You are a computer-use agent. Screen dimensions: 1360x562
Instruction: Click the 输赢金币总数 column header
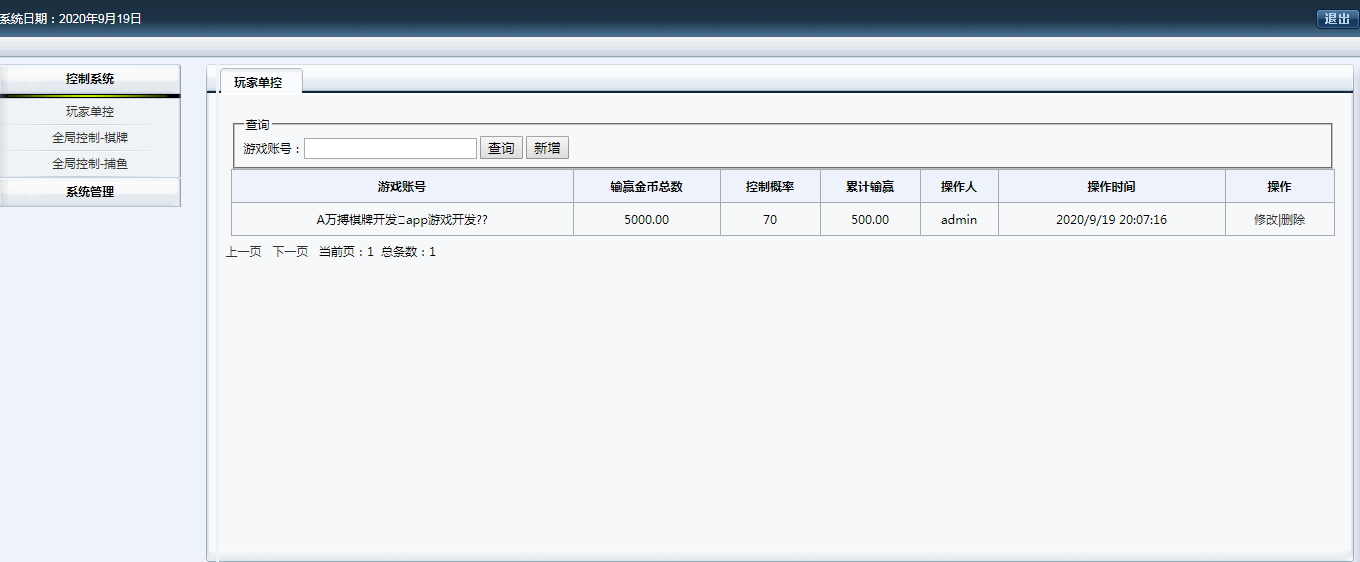646,187
